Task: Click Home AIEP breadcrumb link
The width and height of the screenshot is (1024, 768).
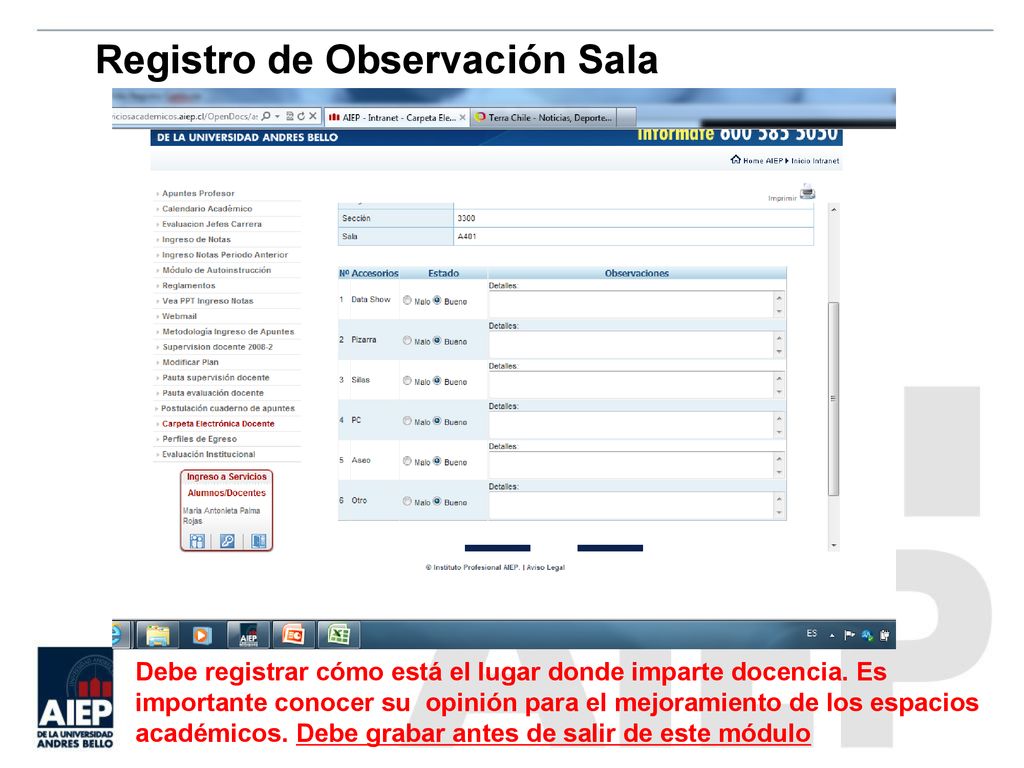Action: point(762,161)
